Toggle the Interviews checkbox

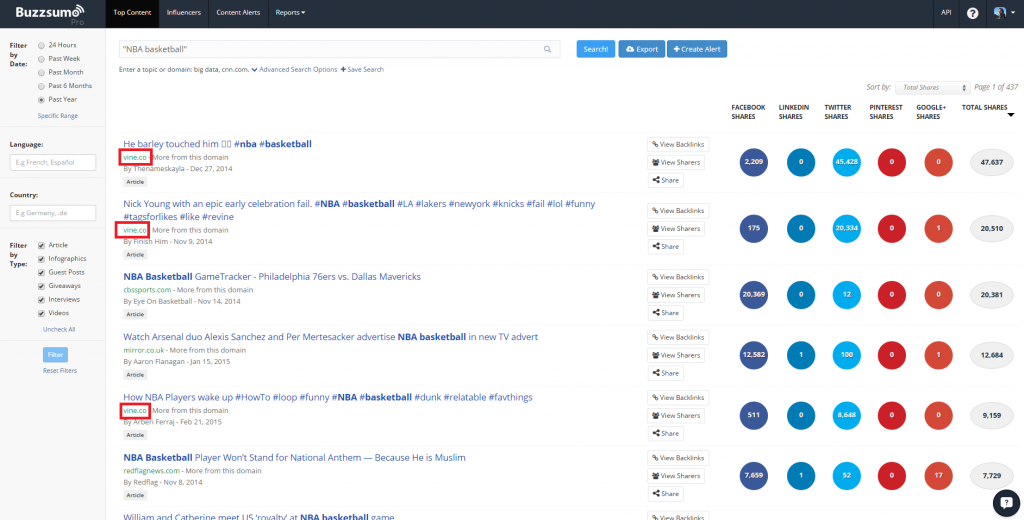point(42,300)
